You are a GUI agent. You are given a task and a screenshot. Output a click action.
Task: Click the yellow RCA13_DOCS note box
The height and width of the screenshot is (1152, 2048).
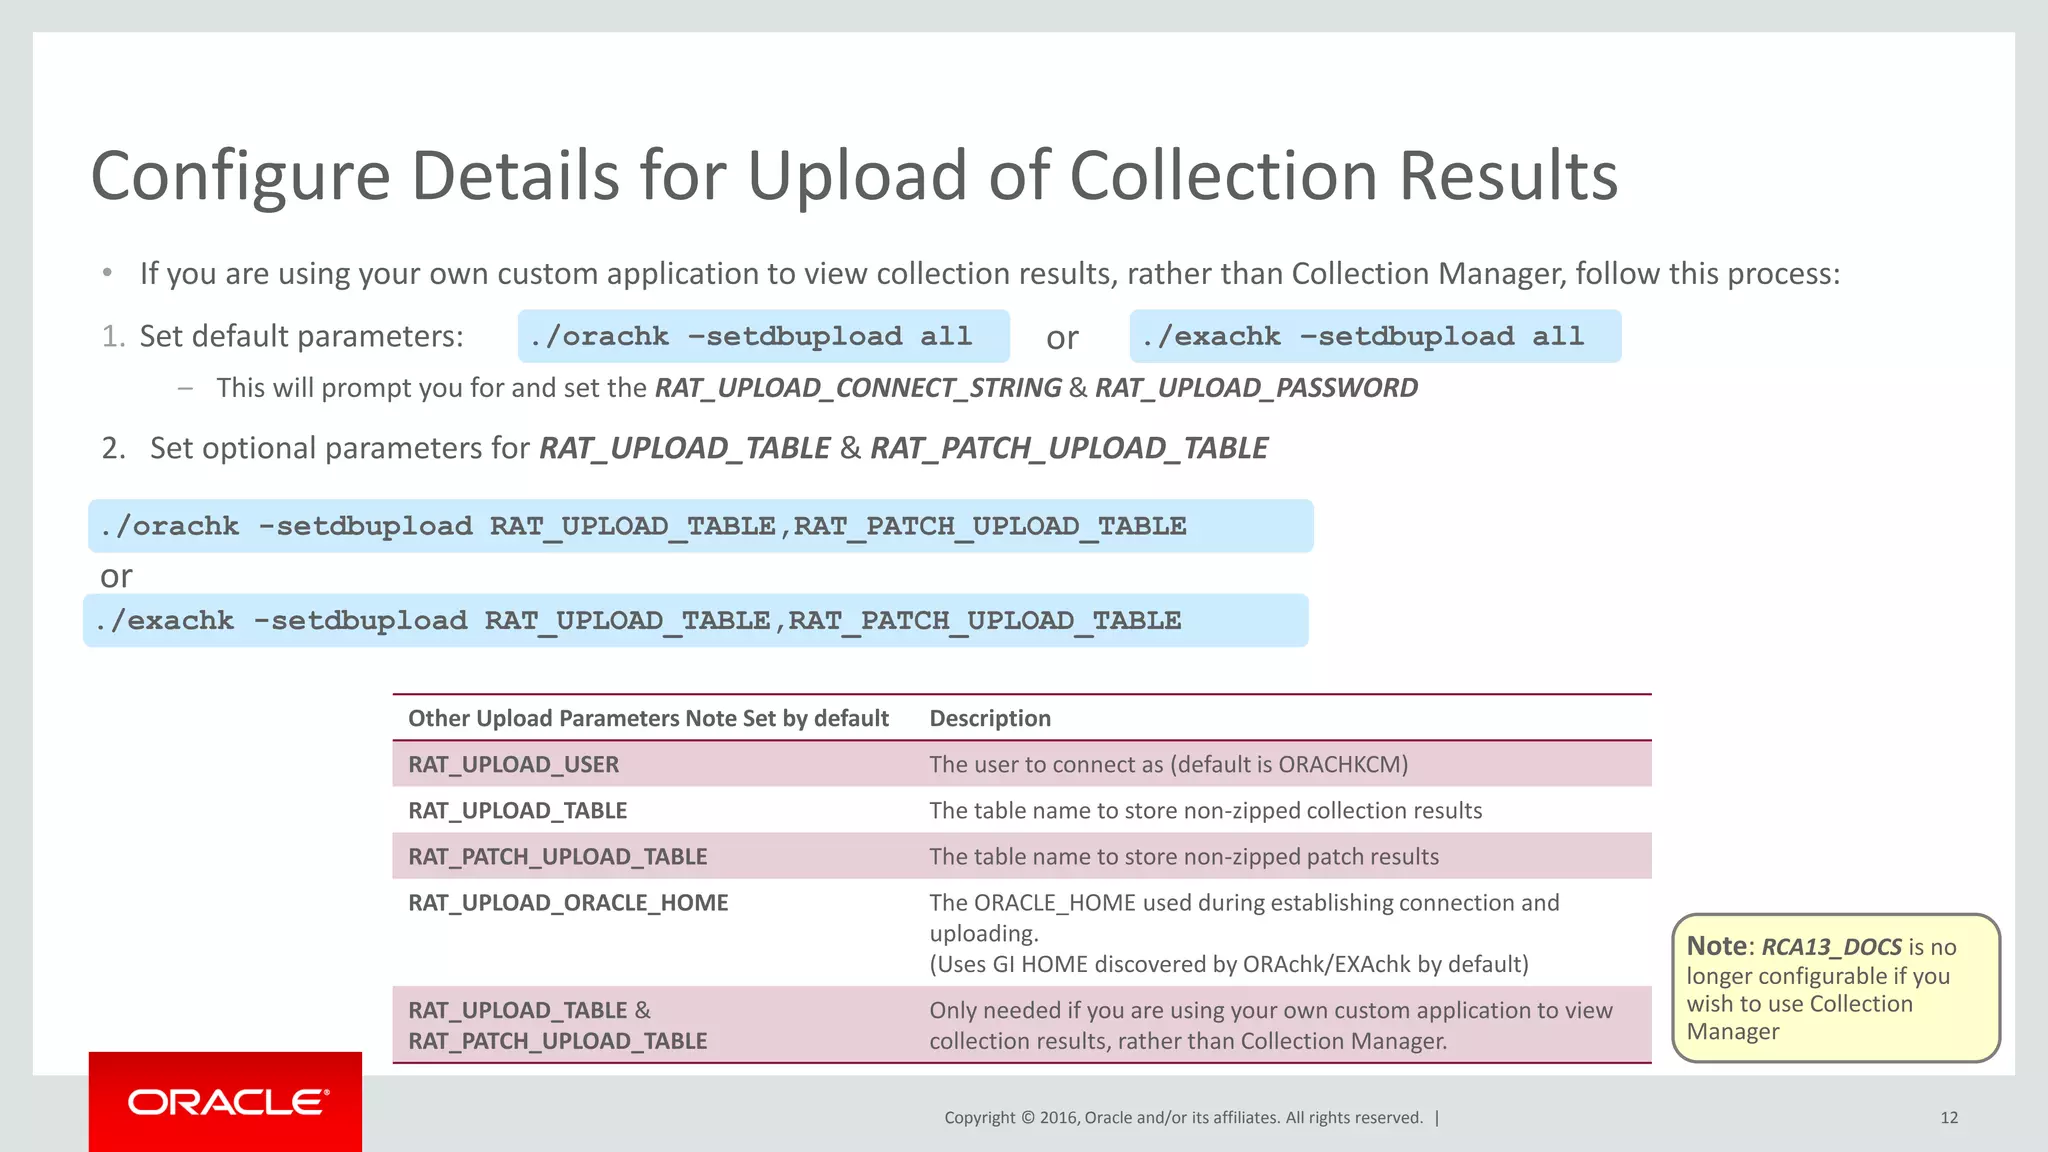[x=1836, y=988]
